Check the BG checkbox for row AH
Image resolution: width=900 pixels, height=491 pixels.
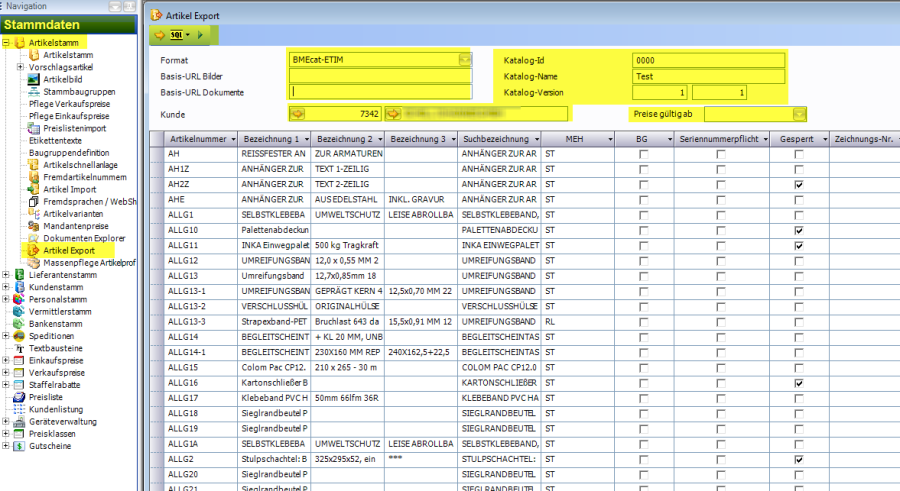click(x=643, y=155)
